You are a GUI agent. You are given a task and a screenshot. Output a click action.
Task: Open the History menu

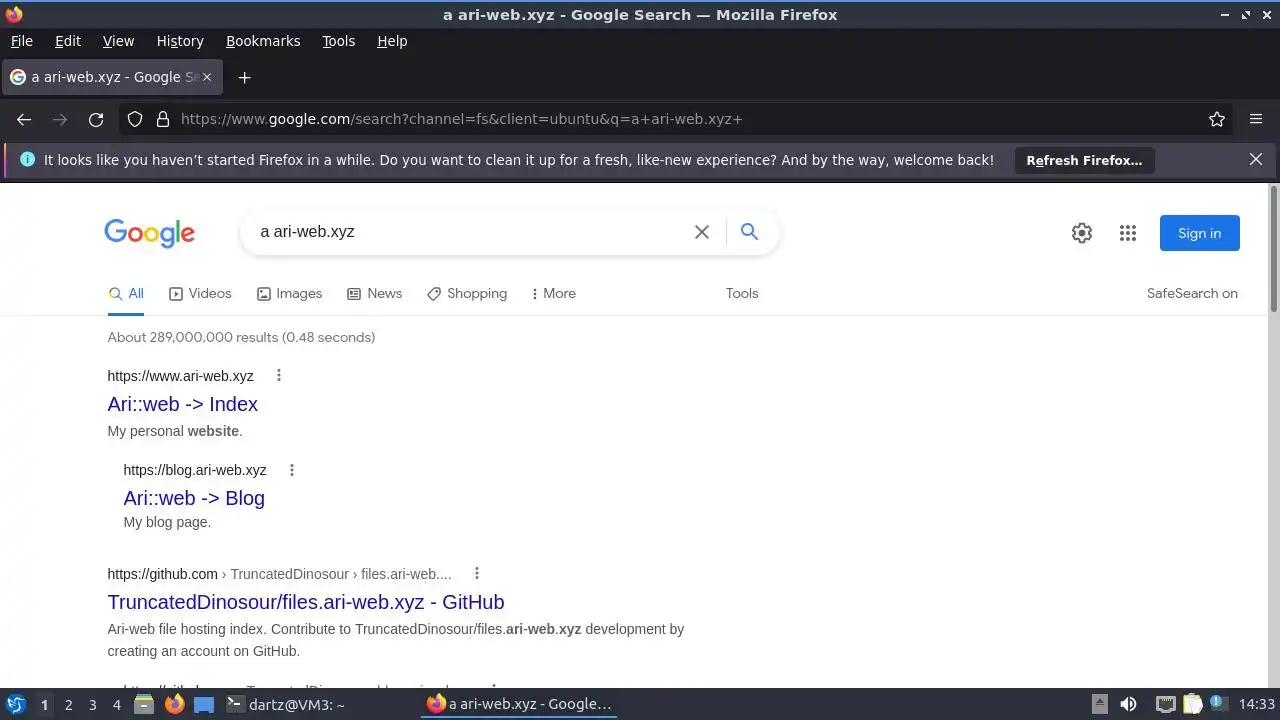[x=180, y=41]
